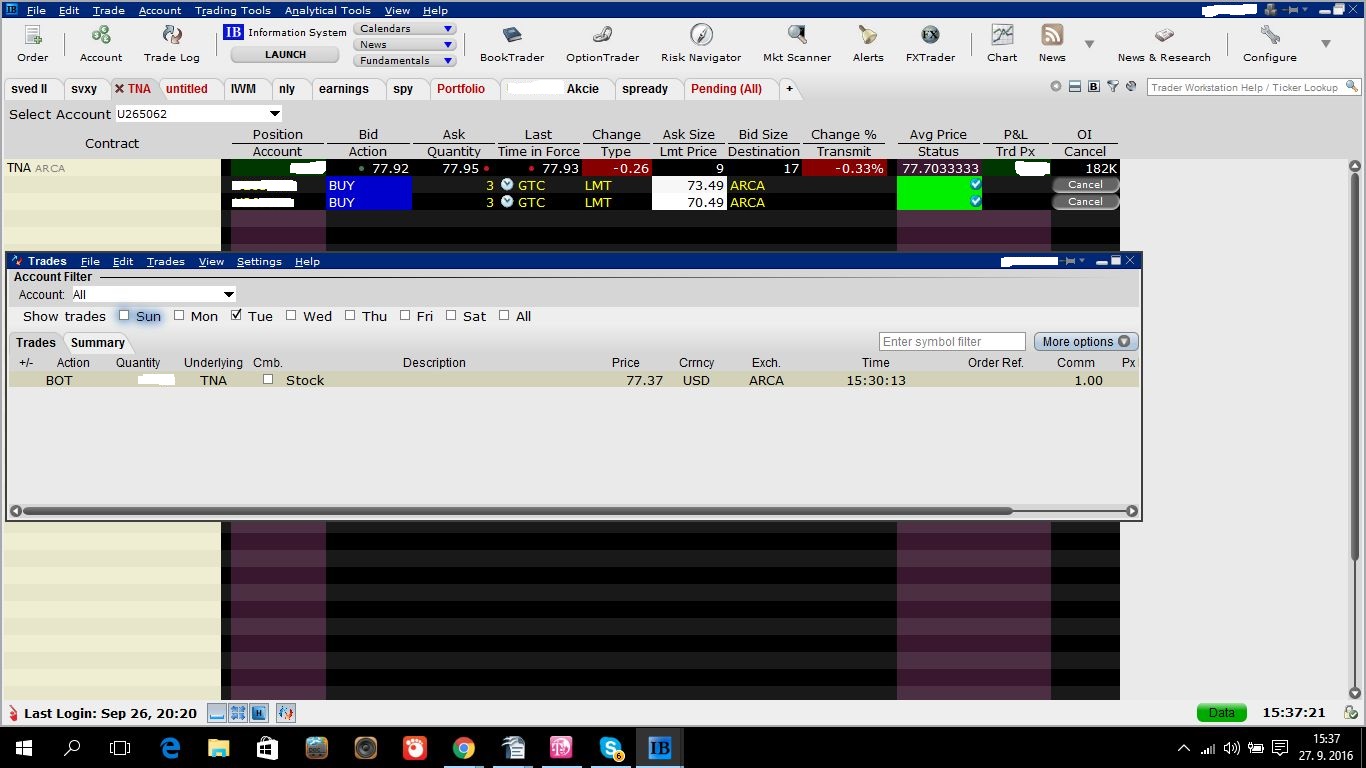Image resolution: width=1366 pixels, height=768 pixels.
Task: Open the Alerts bell icon
Action: click(868, 44)
